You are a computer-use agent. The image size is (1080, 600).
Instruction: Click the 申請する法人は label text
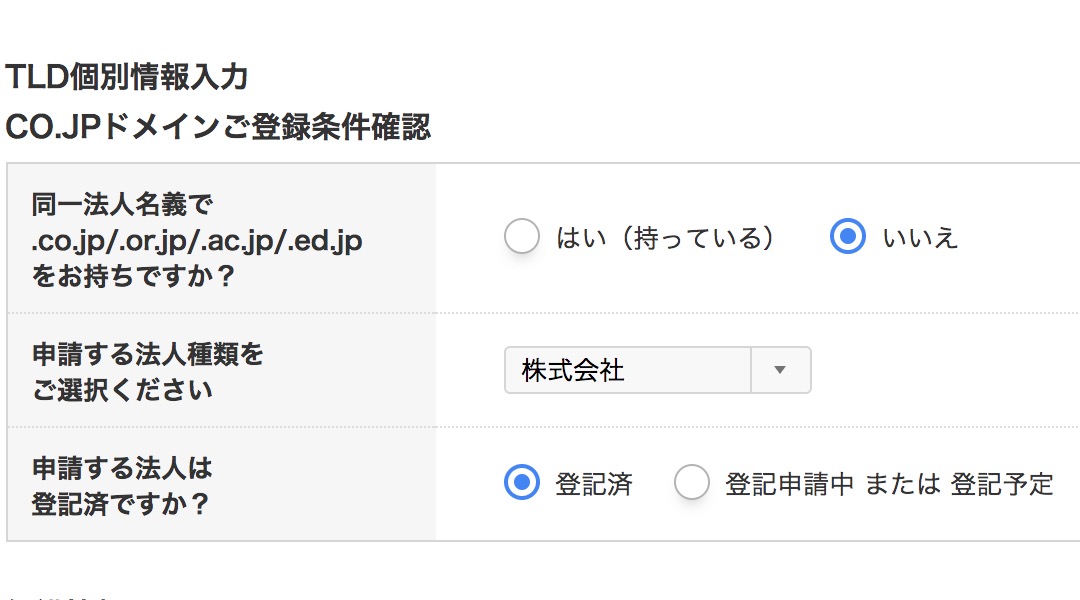click(122, 468)
